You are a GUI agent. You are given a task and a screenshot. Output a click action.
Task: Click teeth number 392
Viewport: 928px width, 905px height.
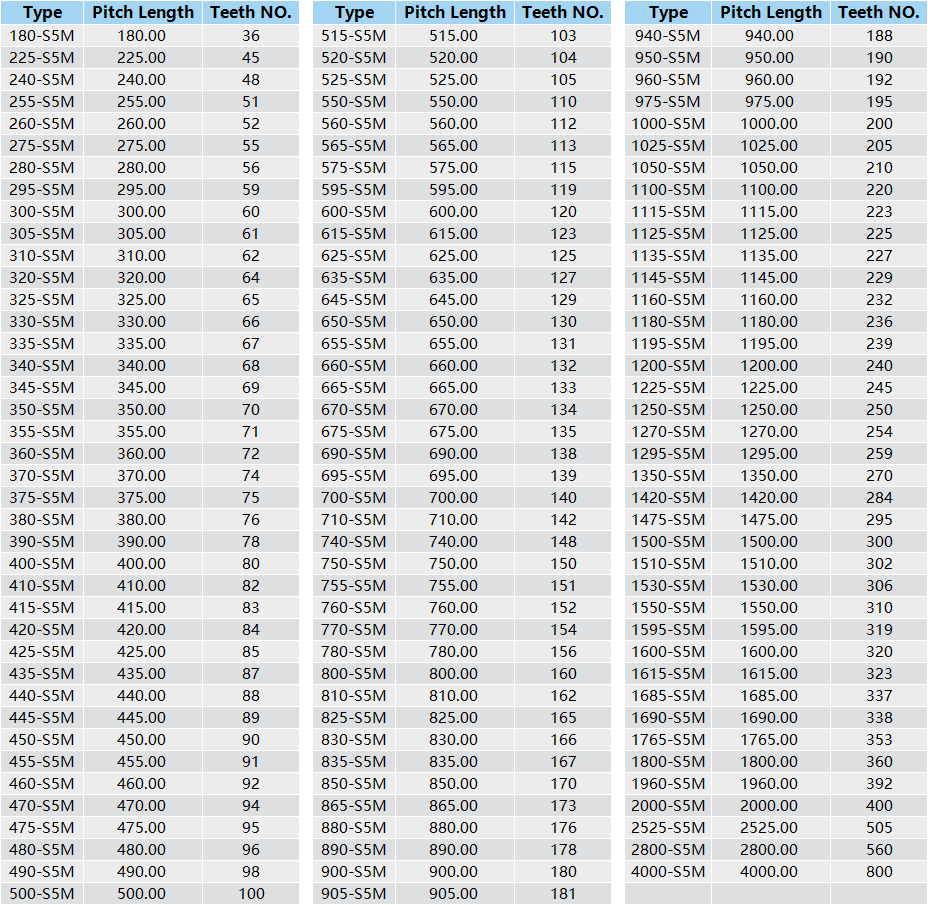(879, 784)
